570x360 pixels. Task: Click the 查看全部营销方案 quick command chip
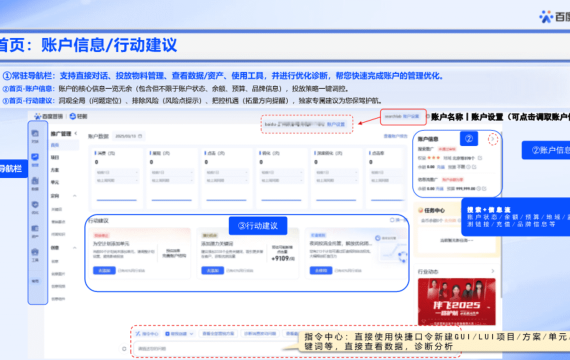(x=218, y=333)
